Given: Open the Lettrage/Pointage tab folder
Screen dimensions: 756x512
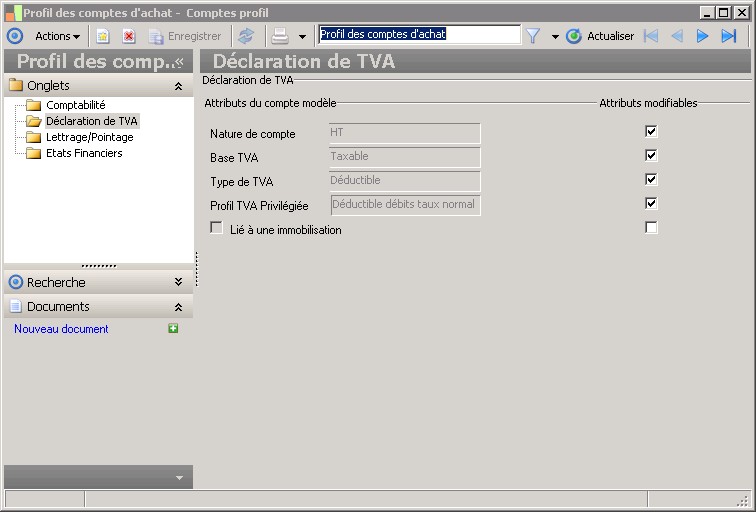Looking at the screenshot, I should pos(90,137).
